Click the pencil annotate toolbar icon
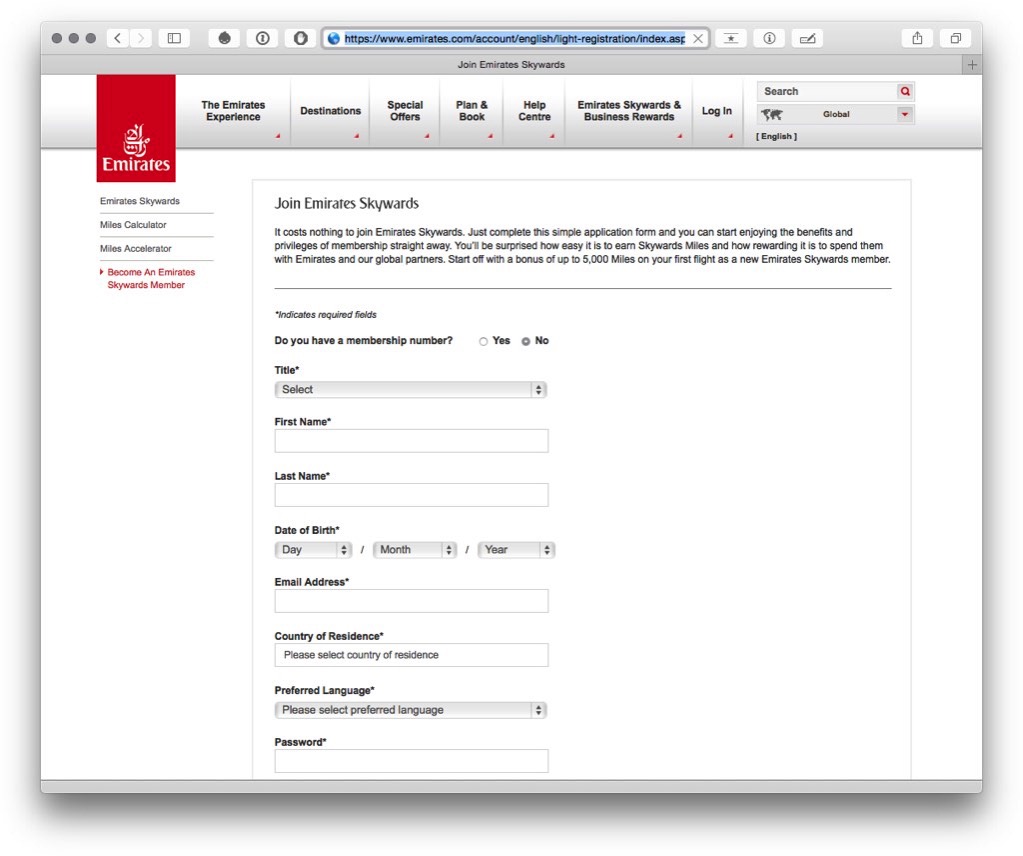This screenshot has width=1023, height=856. 807,38
